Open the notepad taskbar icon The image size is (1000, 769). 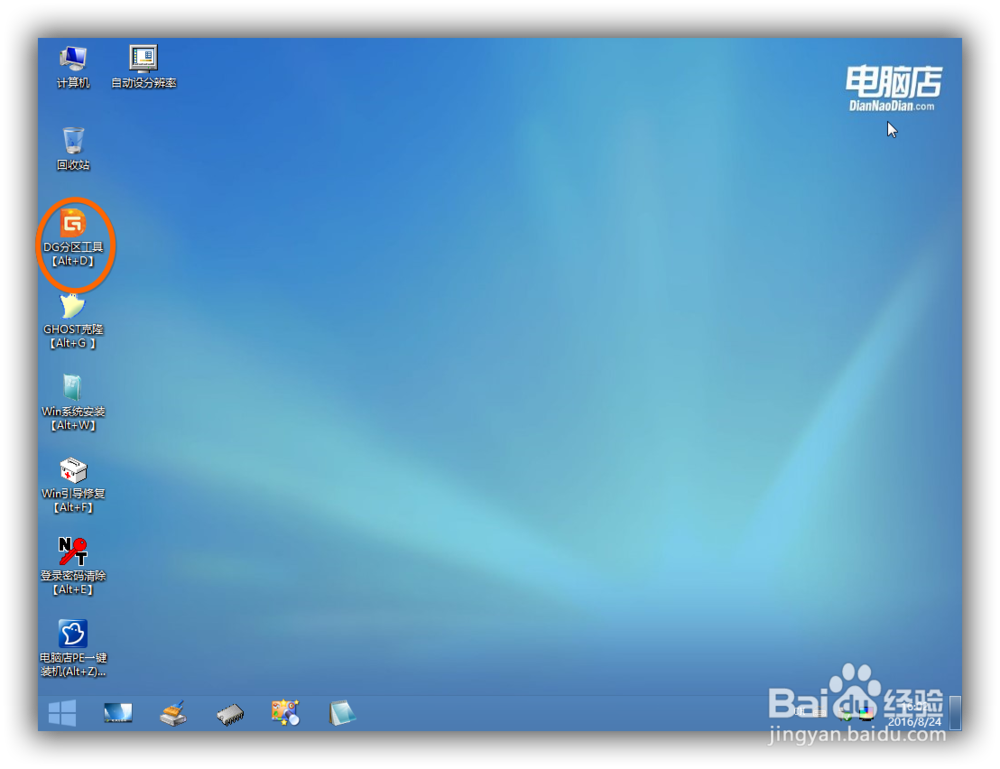(342, 713)
